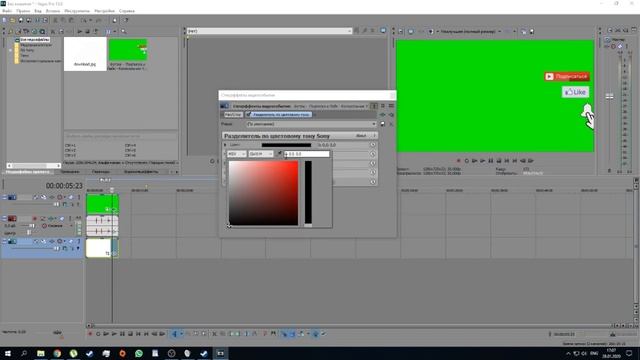Open the second color format dropdown in picker
The image size is (640, 360).
pos(260,154)
